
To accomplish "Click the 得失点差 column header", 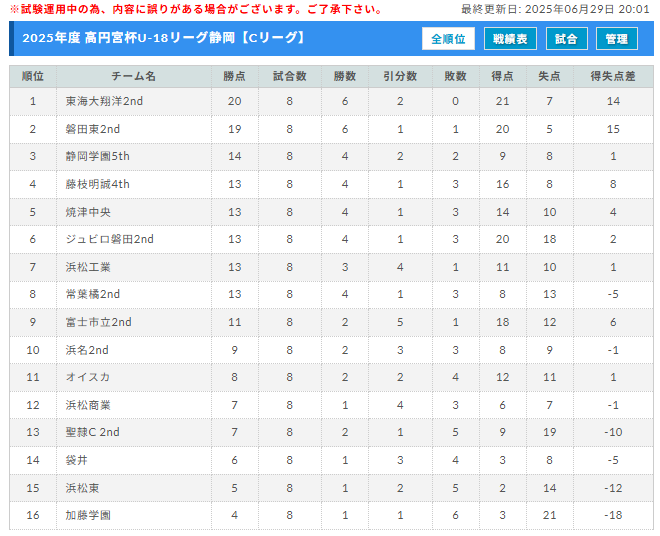I will [613, 76].
